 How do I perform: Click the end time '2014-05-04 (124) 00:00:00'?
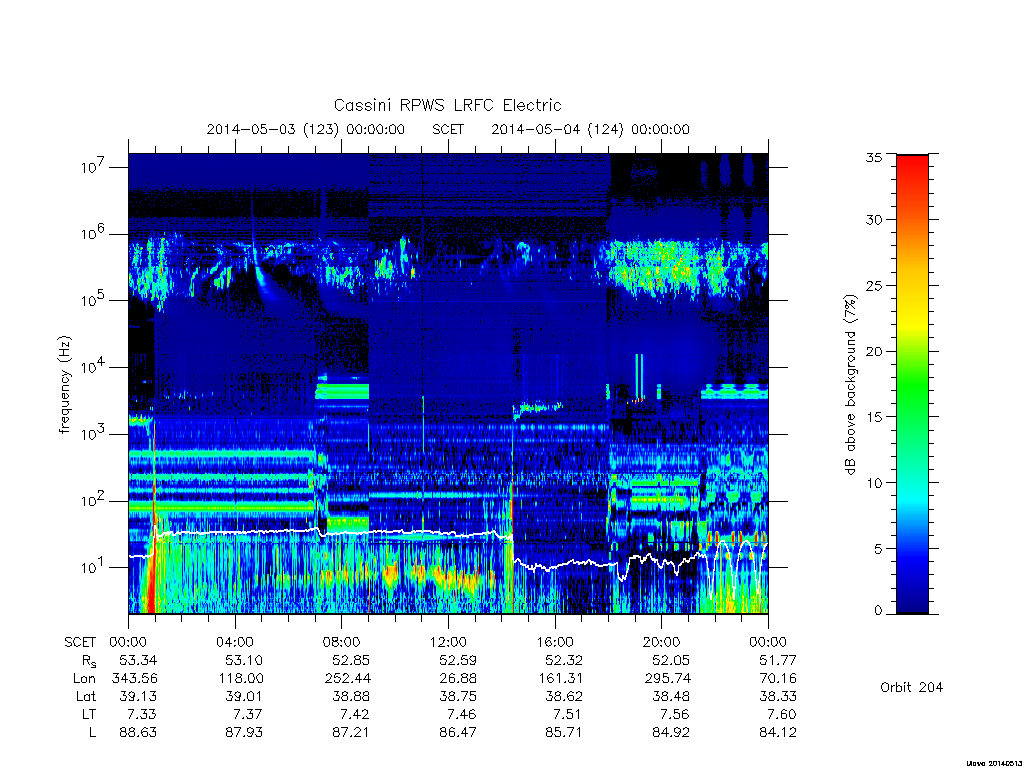[590, 129]
